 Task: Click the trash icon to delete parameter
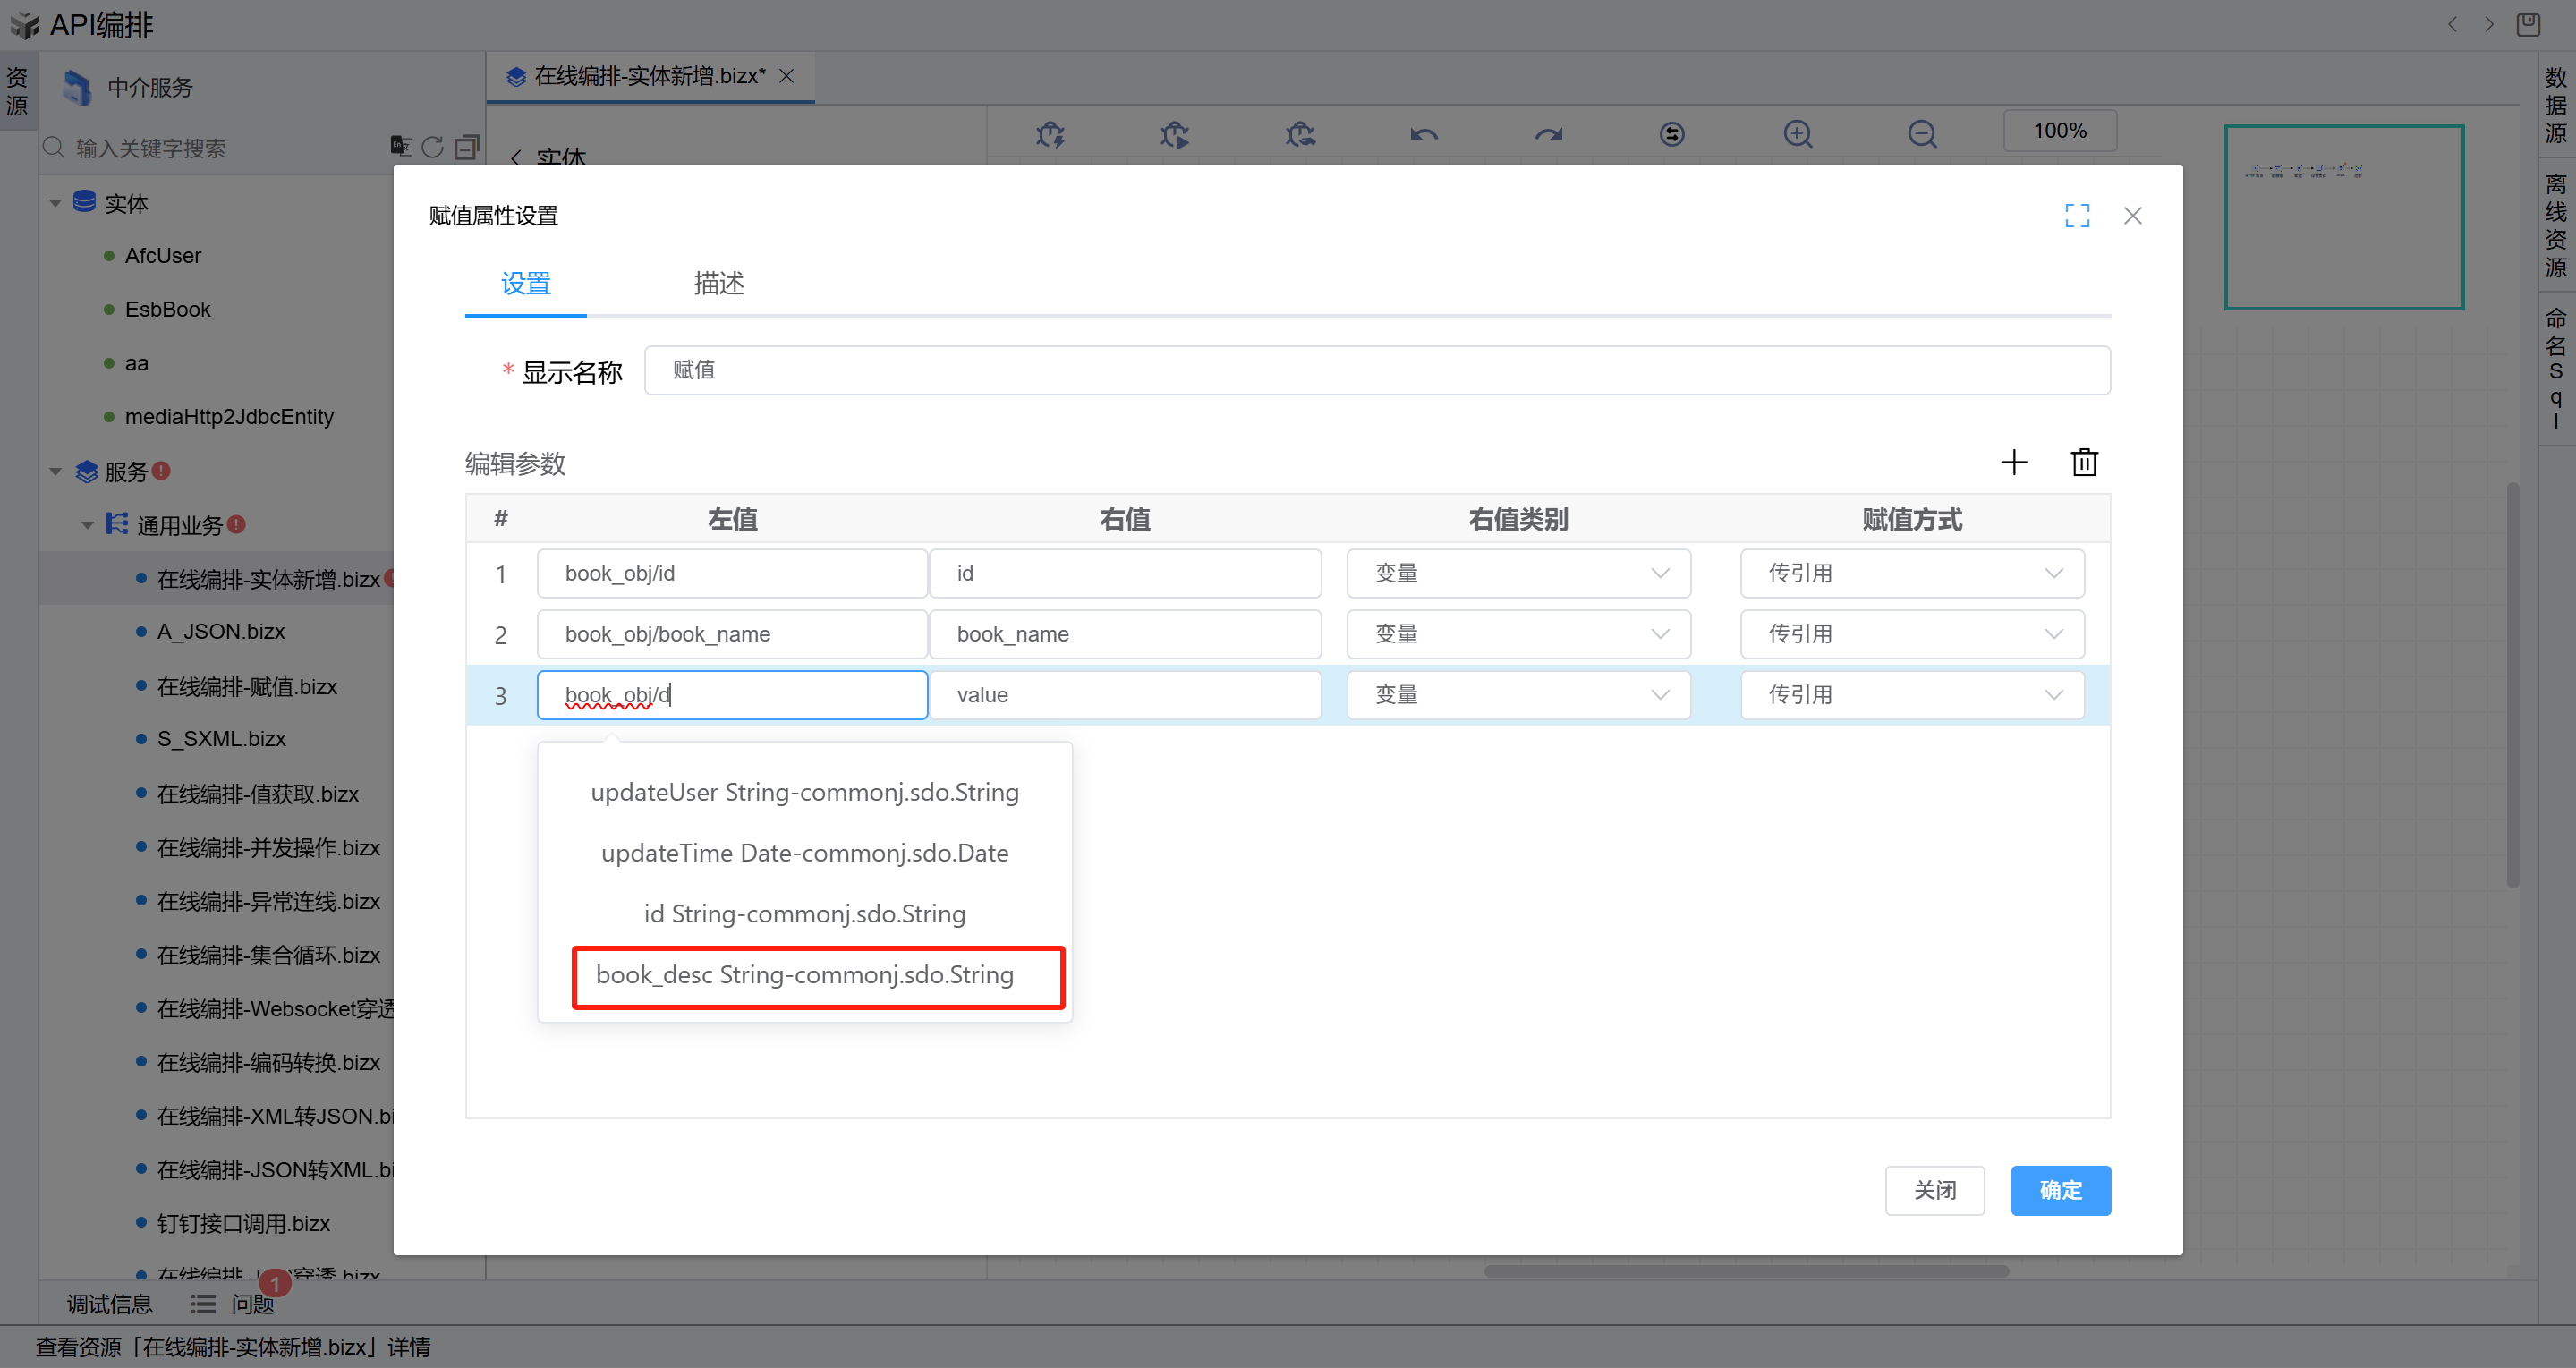2084,462
